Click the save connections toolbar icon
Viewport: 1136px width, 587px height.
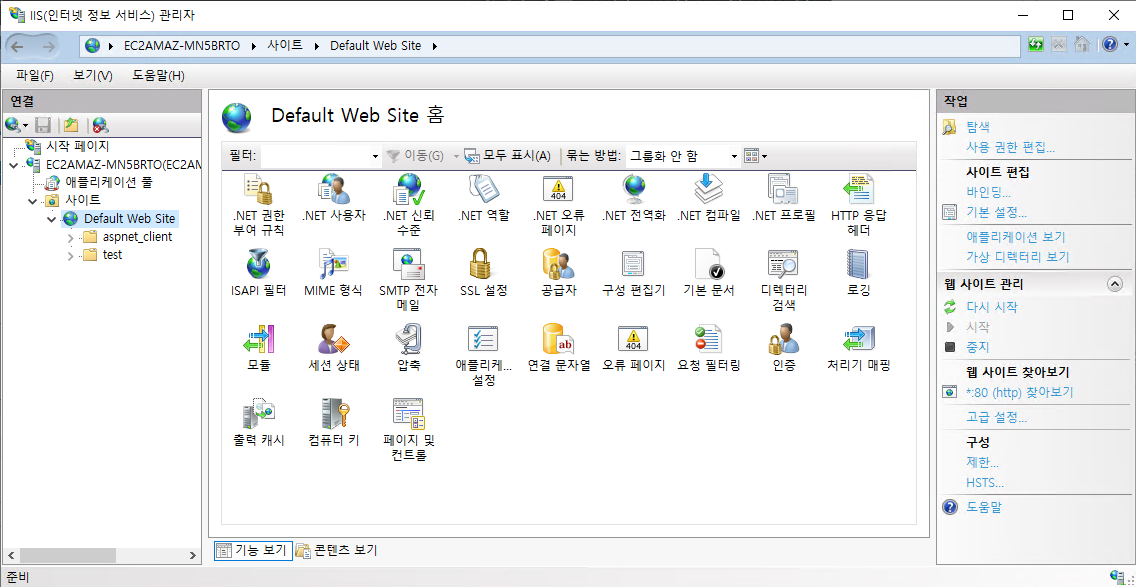point(43,125)
